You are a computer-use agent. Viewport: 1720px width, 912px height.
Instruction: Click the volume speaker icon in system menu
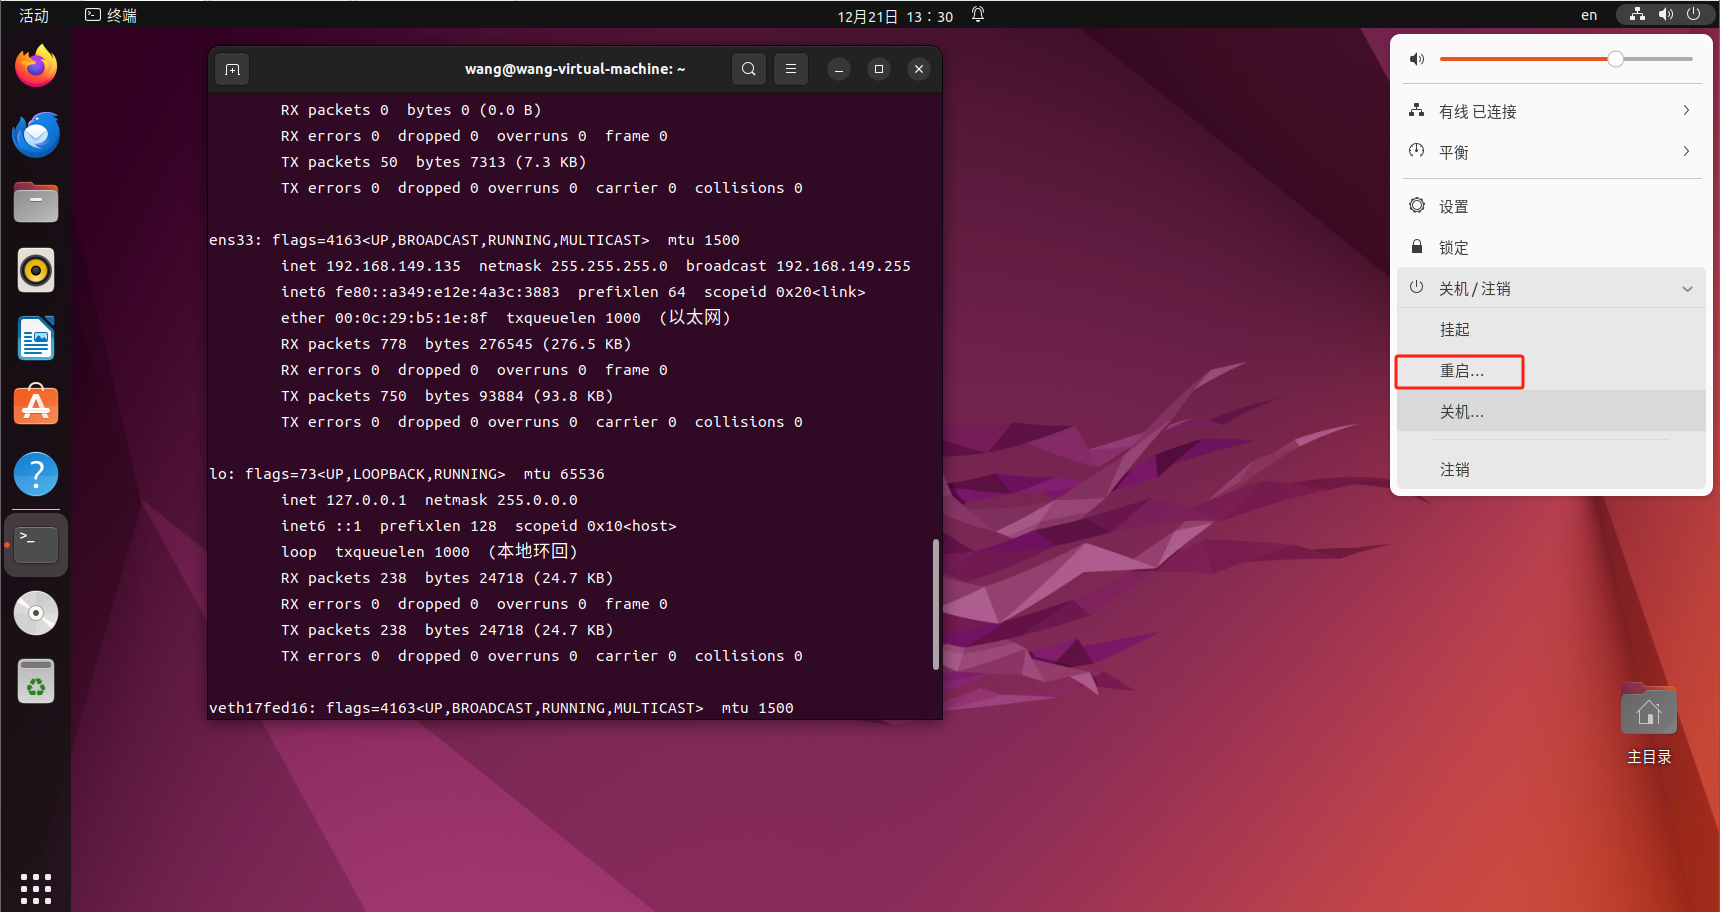coord(1417,59)
